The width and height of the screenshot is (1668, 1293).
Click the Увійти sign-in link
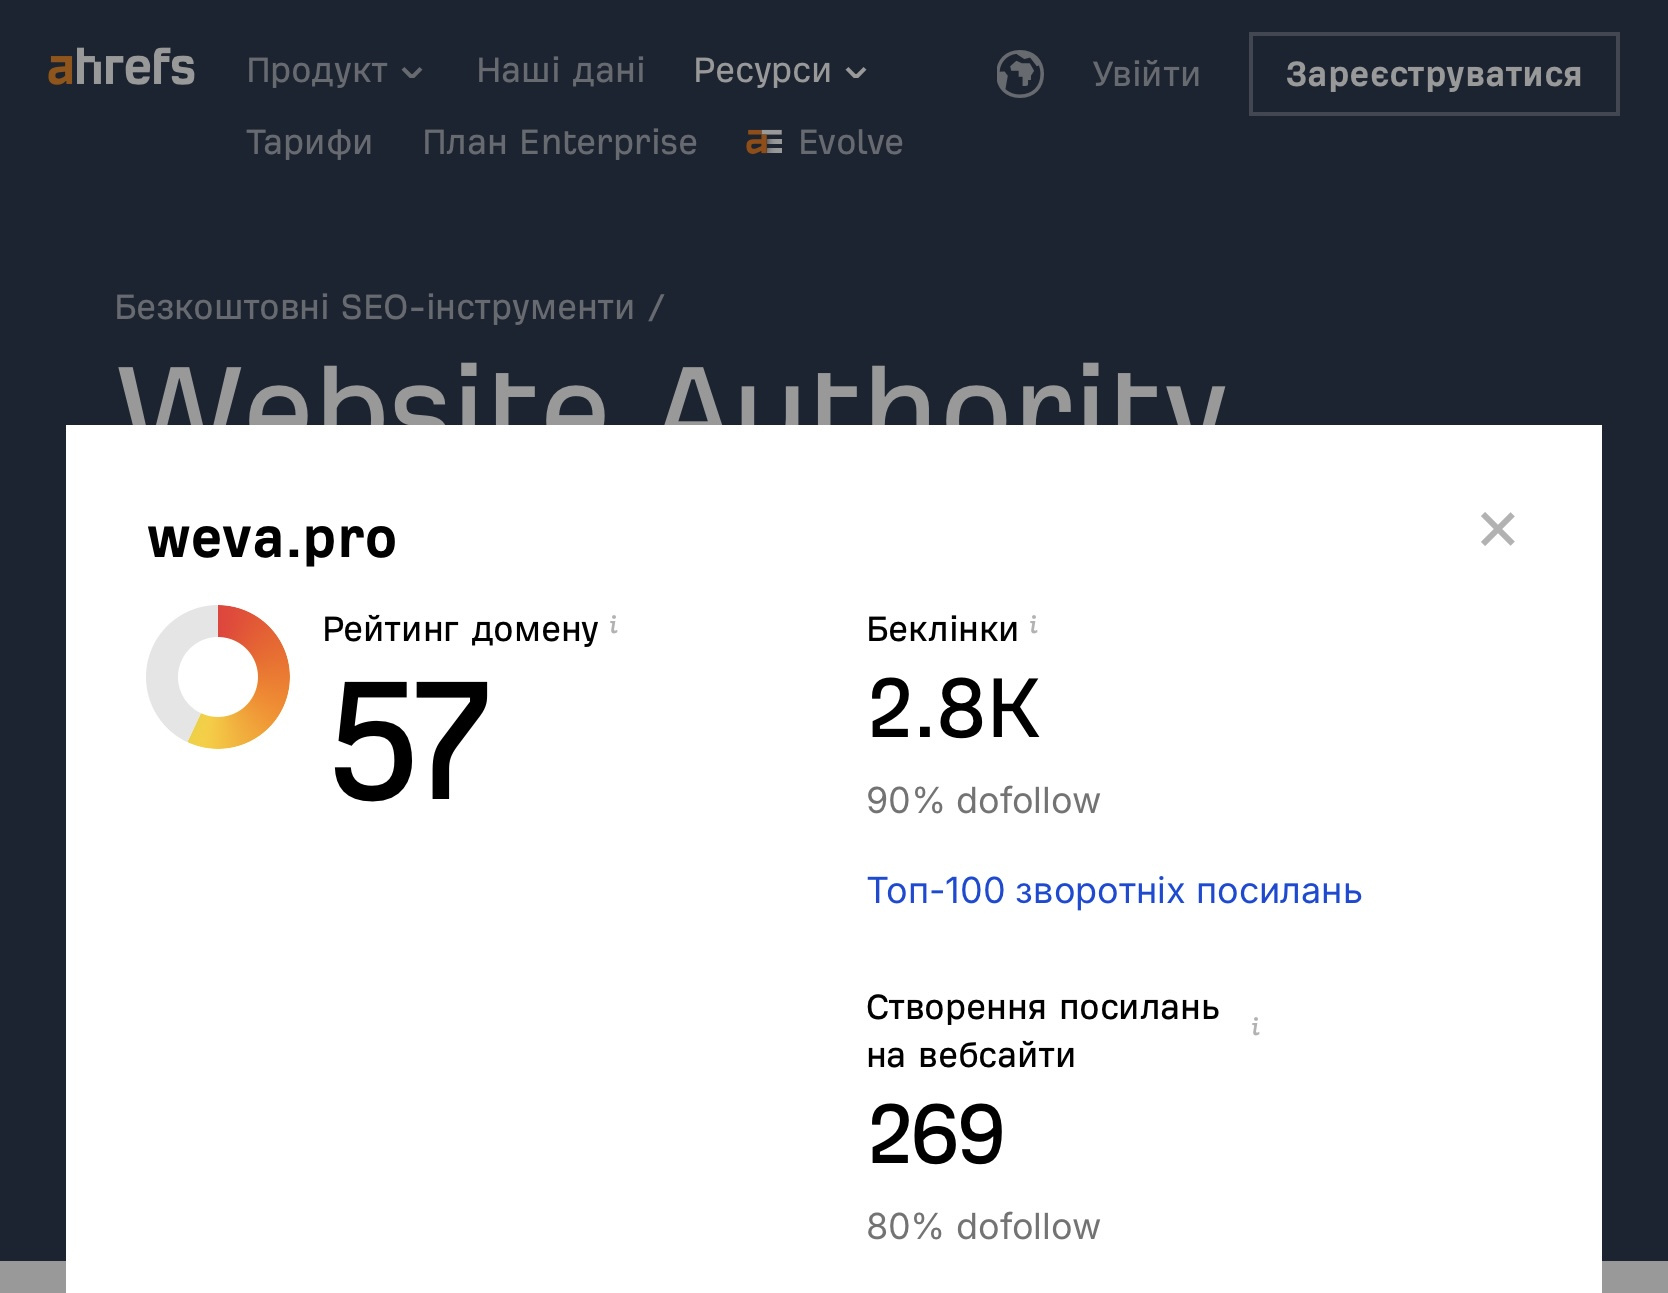tap(1146, 74)
